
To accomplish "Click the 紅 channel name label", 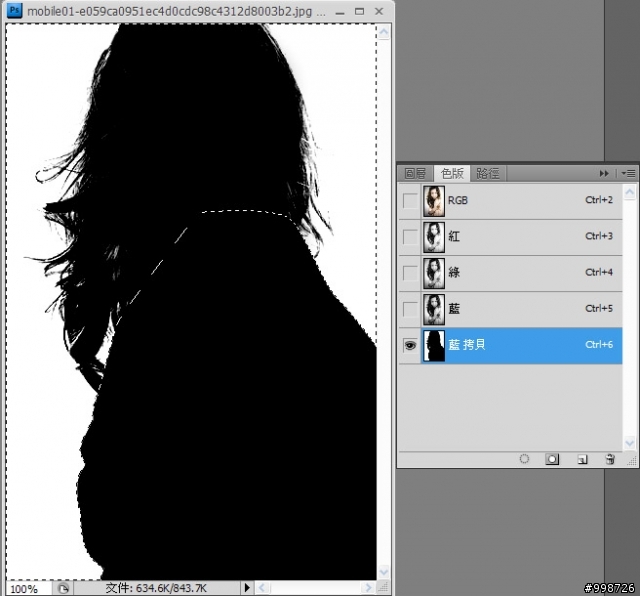I will tap(454, 236).
